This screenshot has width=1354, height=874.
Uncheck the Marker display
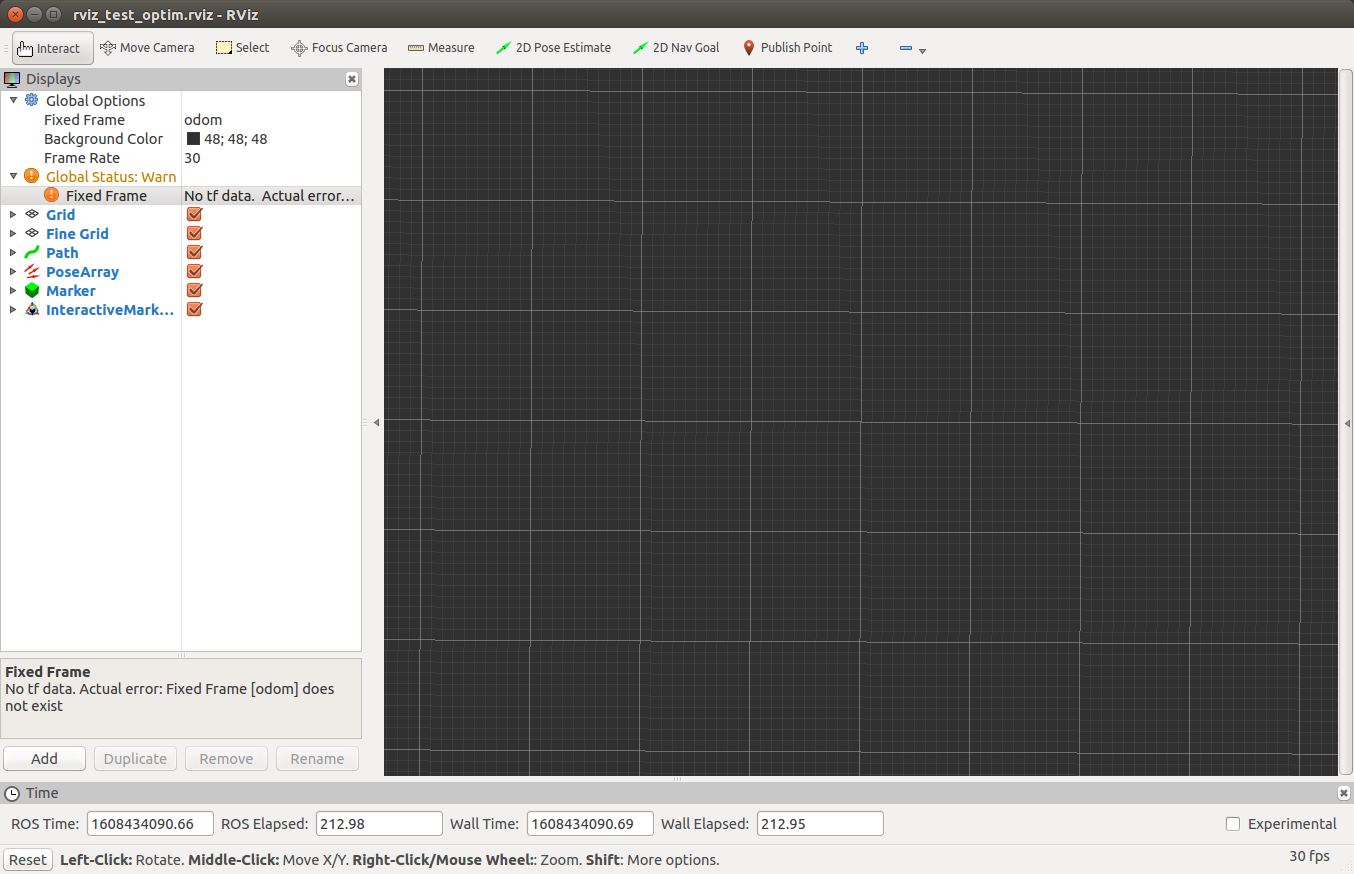[x=194, y=290]
